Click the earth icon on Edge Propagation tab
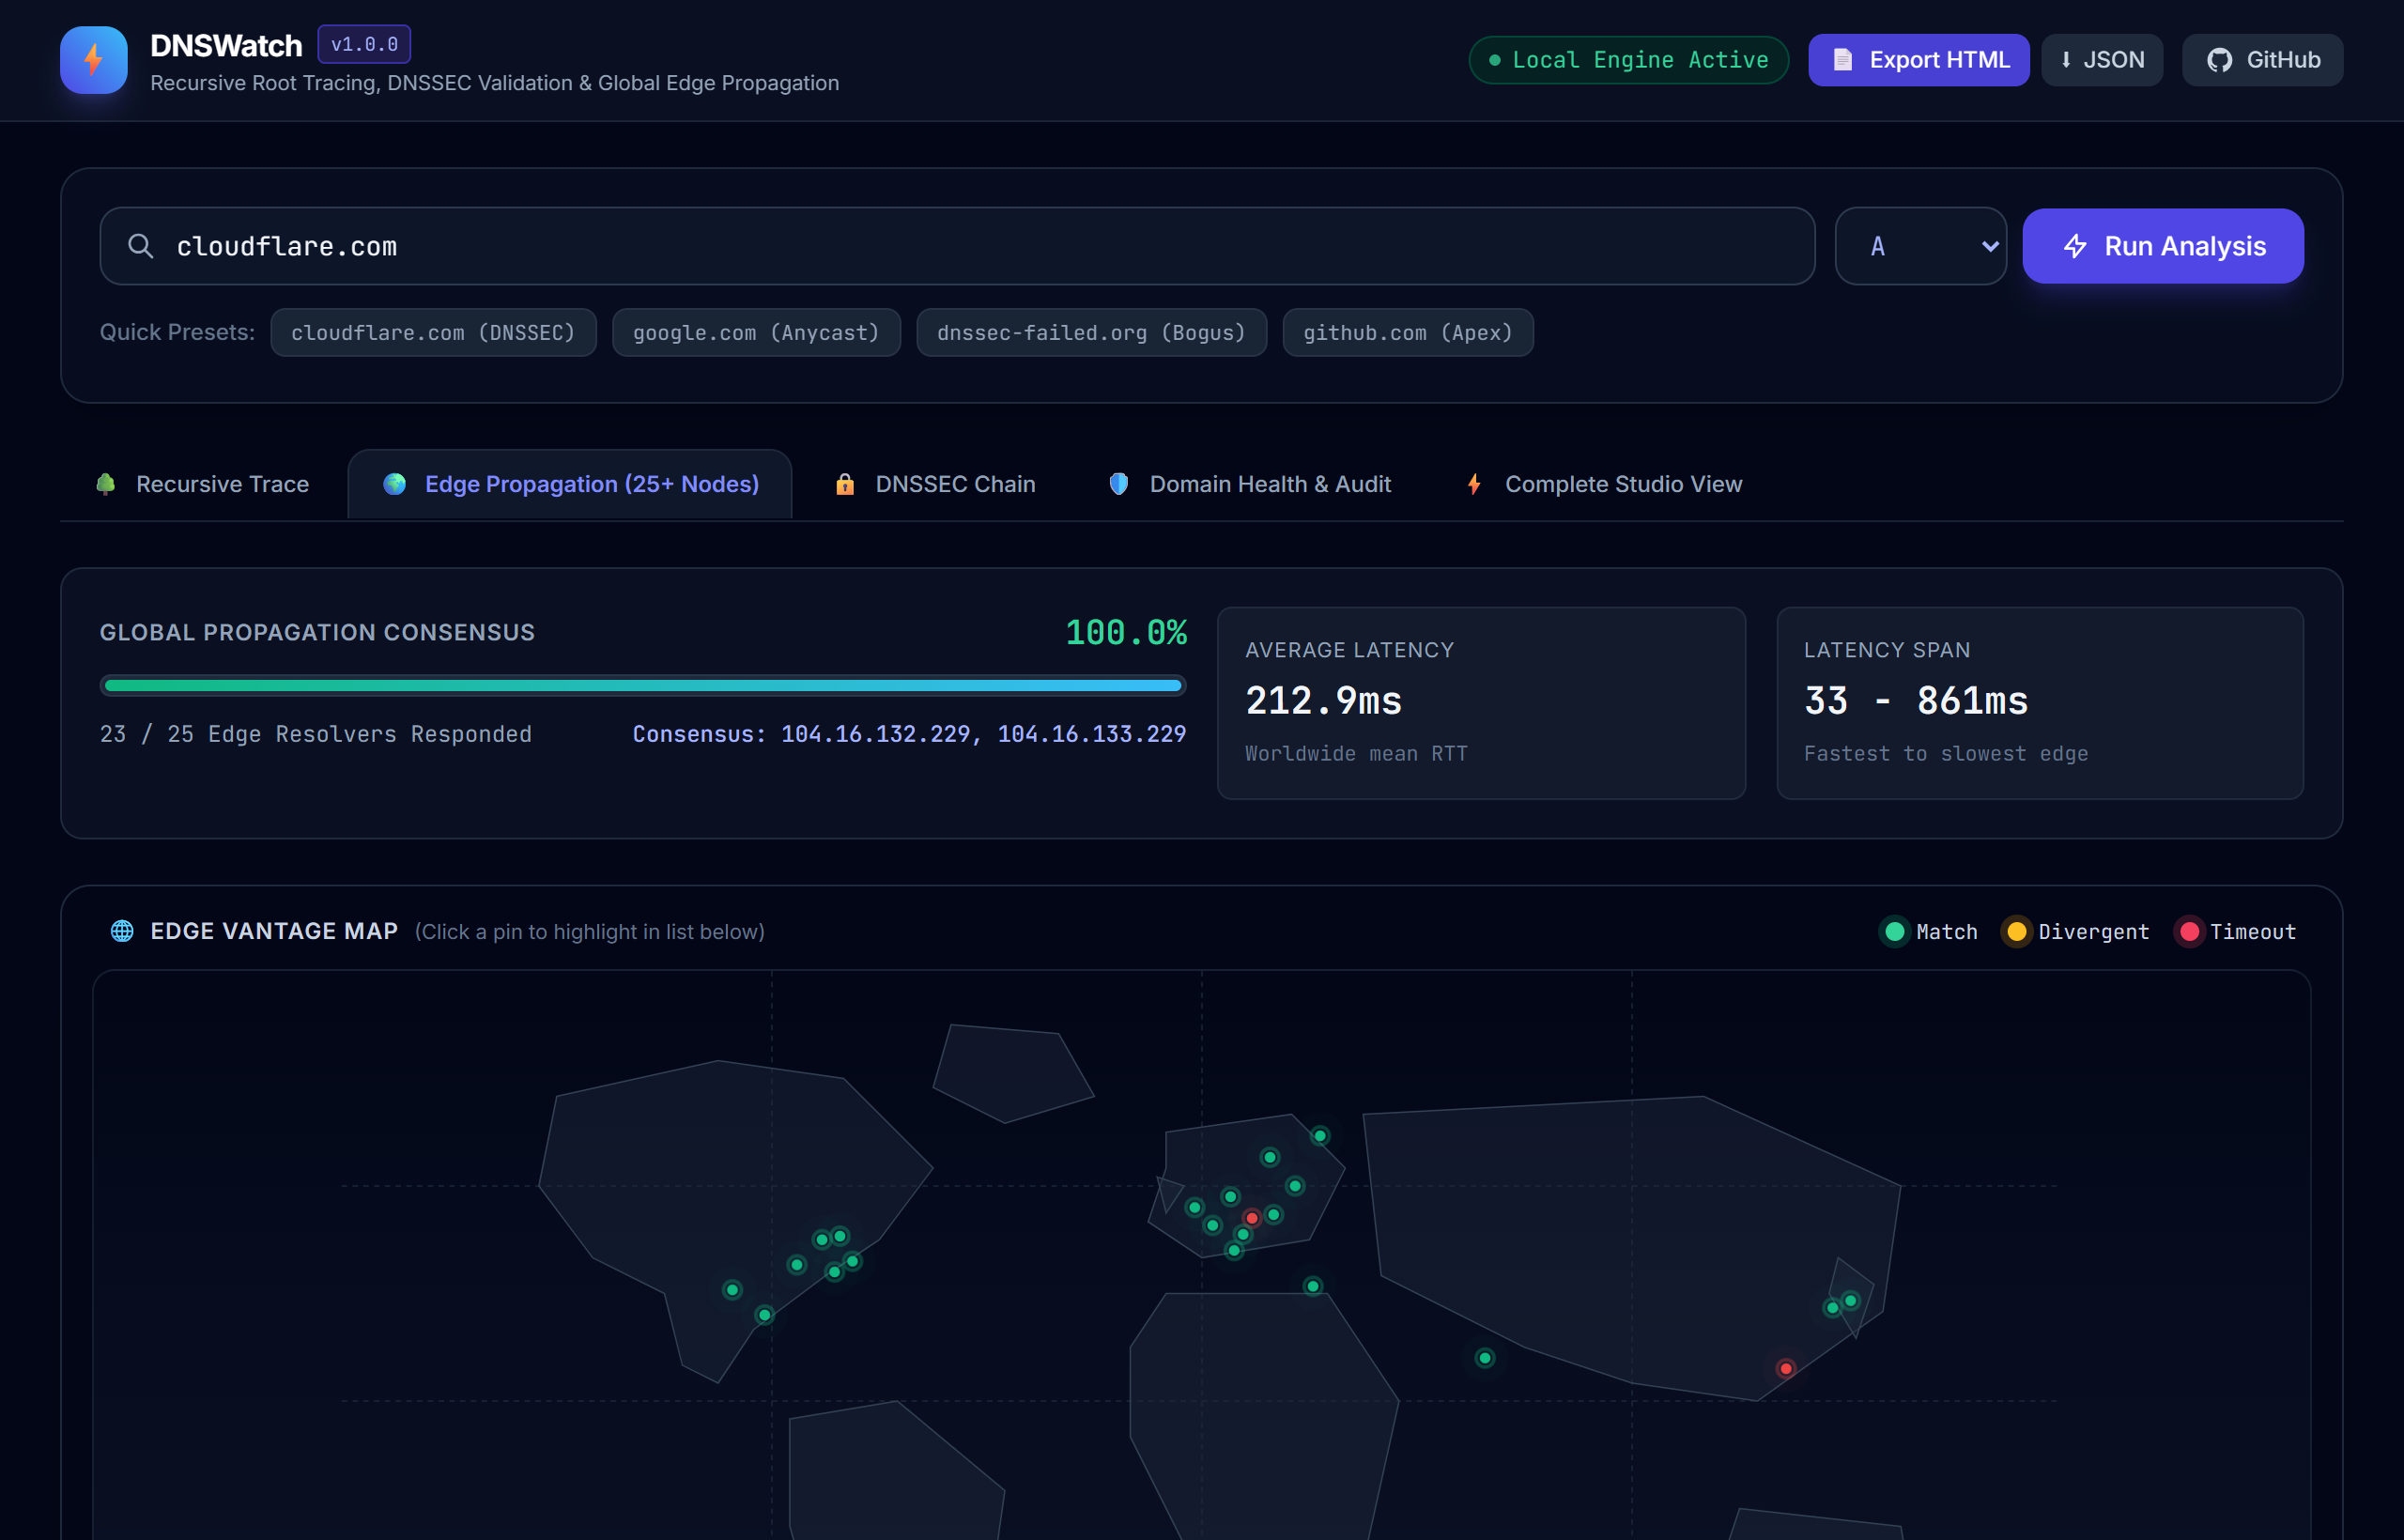The image size is (2404, 1540). (395, 484)
